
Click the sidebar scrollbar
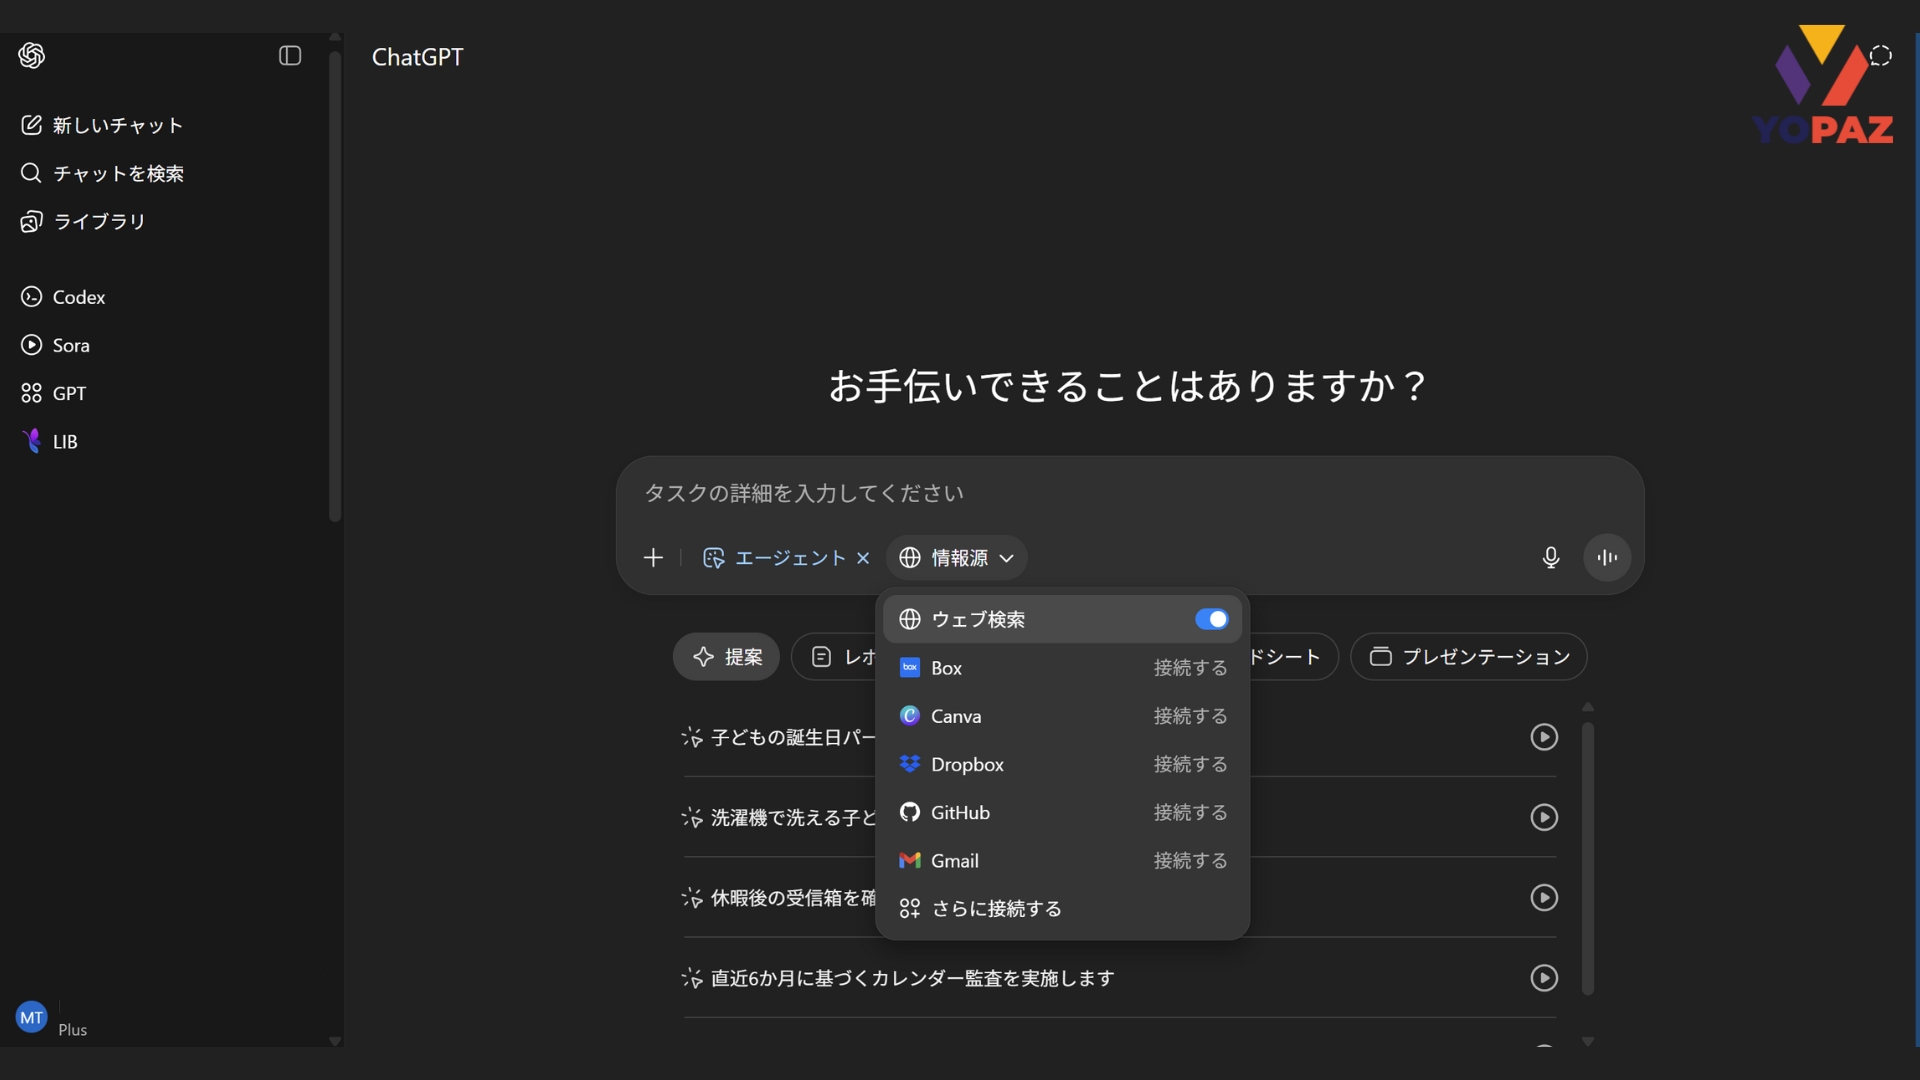(335, 285)
